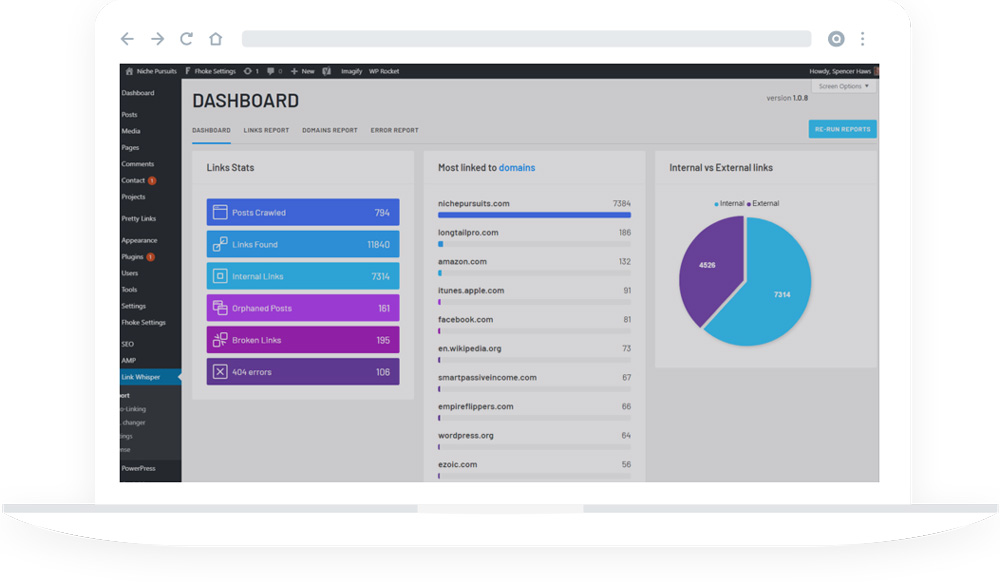
Task: Click the Links Found icon
Action: [220, 244]
